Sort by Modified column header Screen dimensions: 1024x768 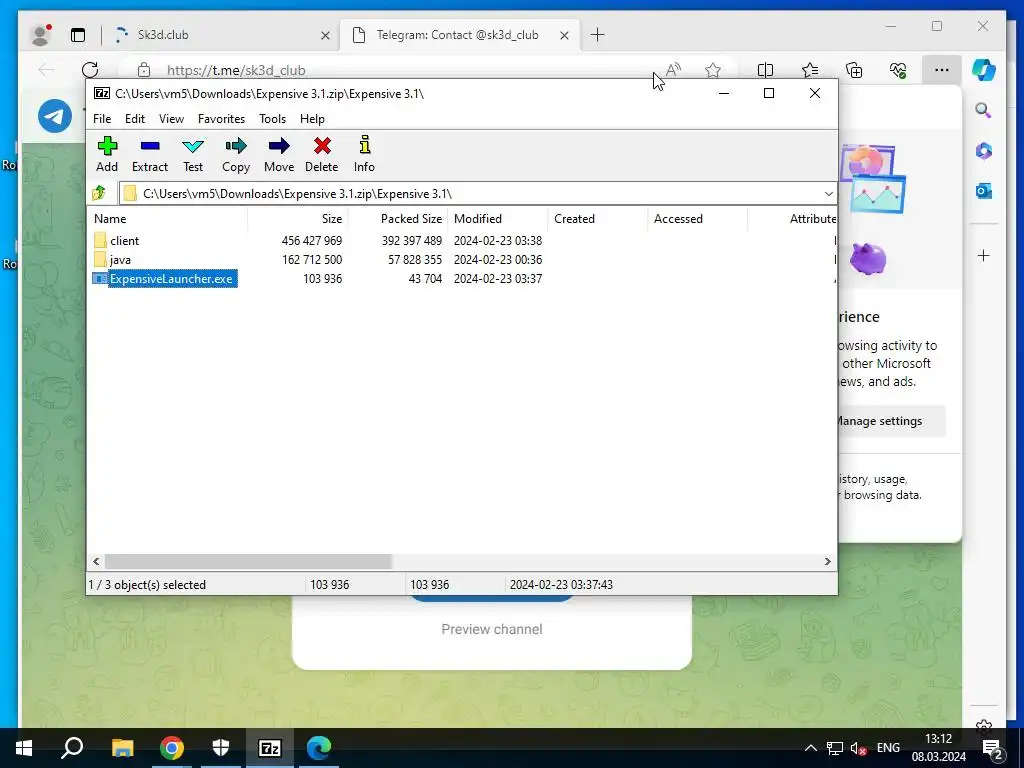coord(498,219)
